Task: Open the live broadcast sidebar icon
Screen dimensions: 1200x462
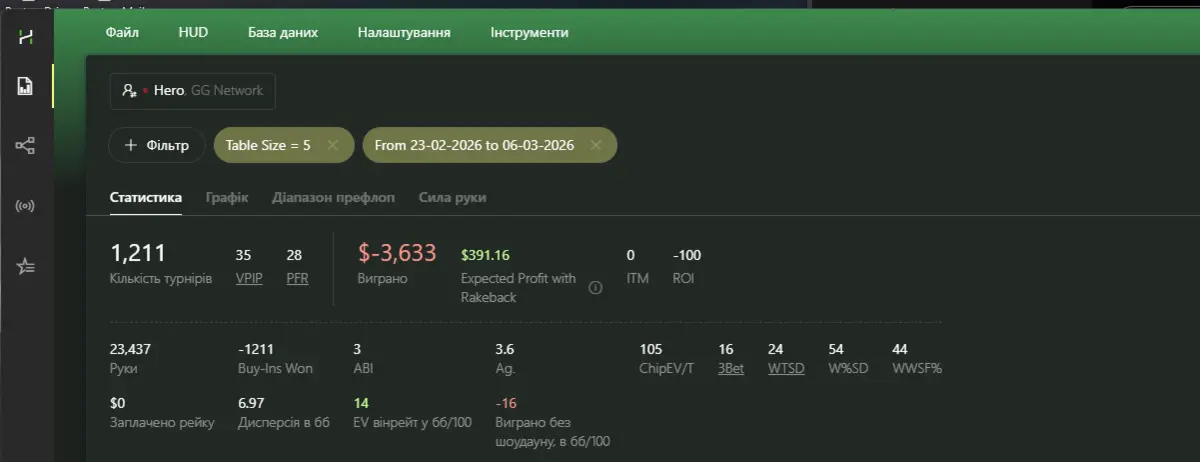Action: pyautogui.click(x=26, y=206)
